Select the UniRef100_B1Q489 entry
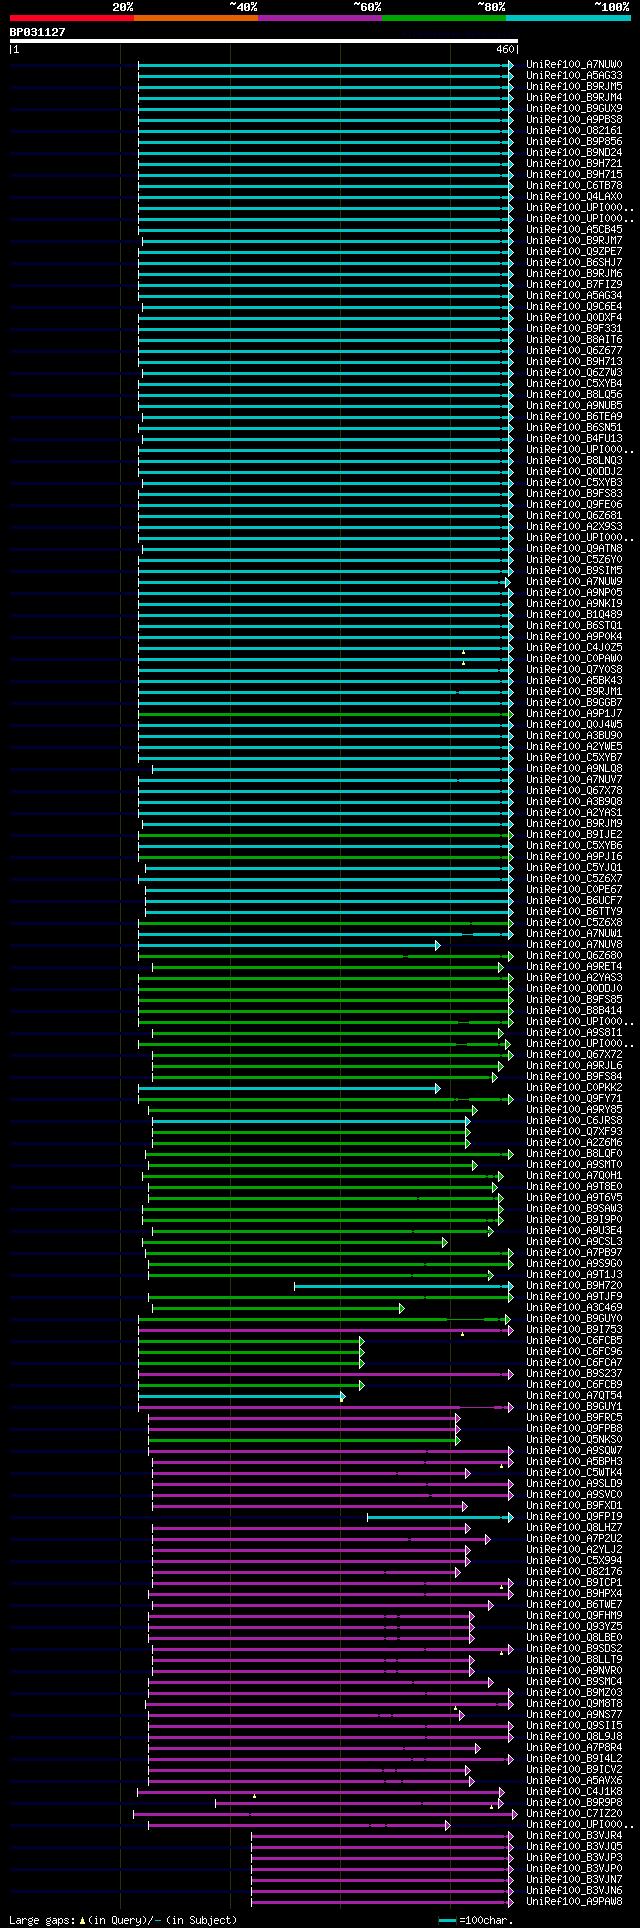 coord(574,614)
